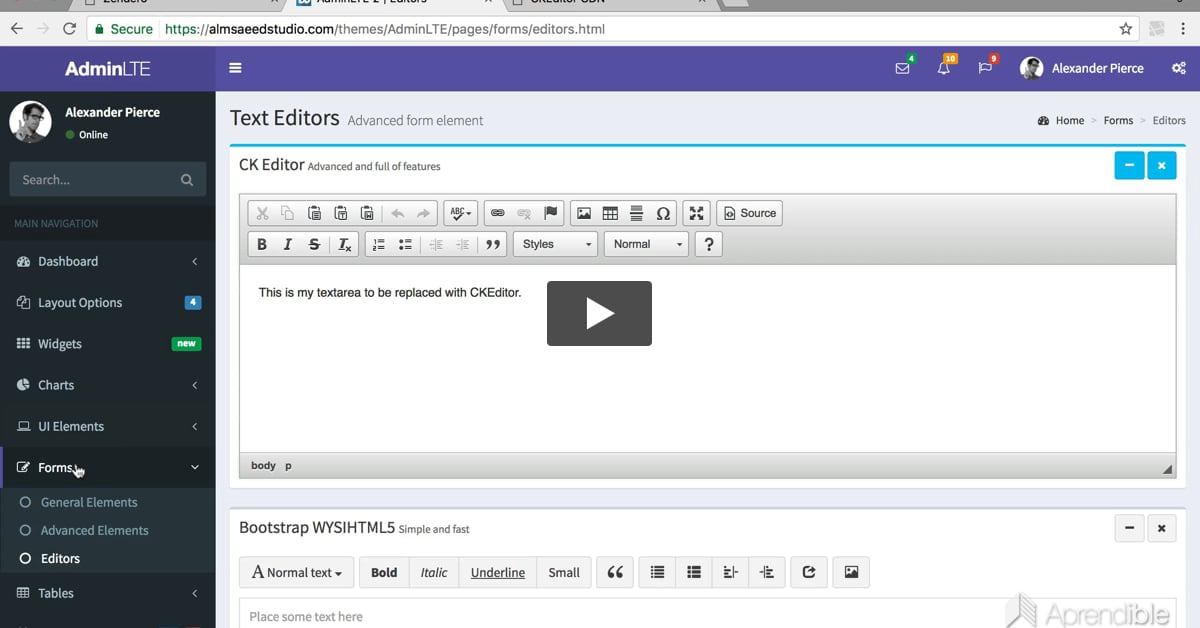Screen dimensions: 1200x628
Task: Expand the Charts menu
Action: (107, 385)
